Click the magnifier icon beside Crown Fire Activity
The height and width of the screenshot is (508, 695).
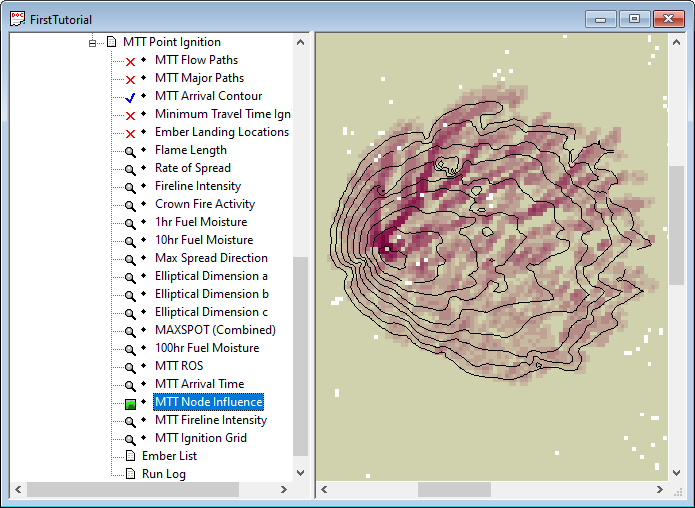[x=130, y=205]
